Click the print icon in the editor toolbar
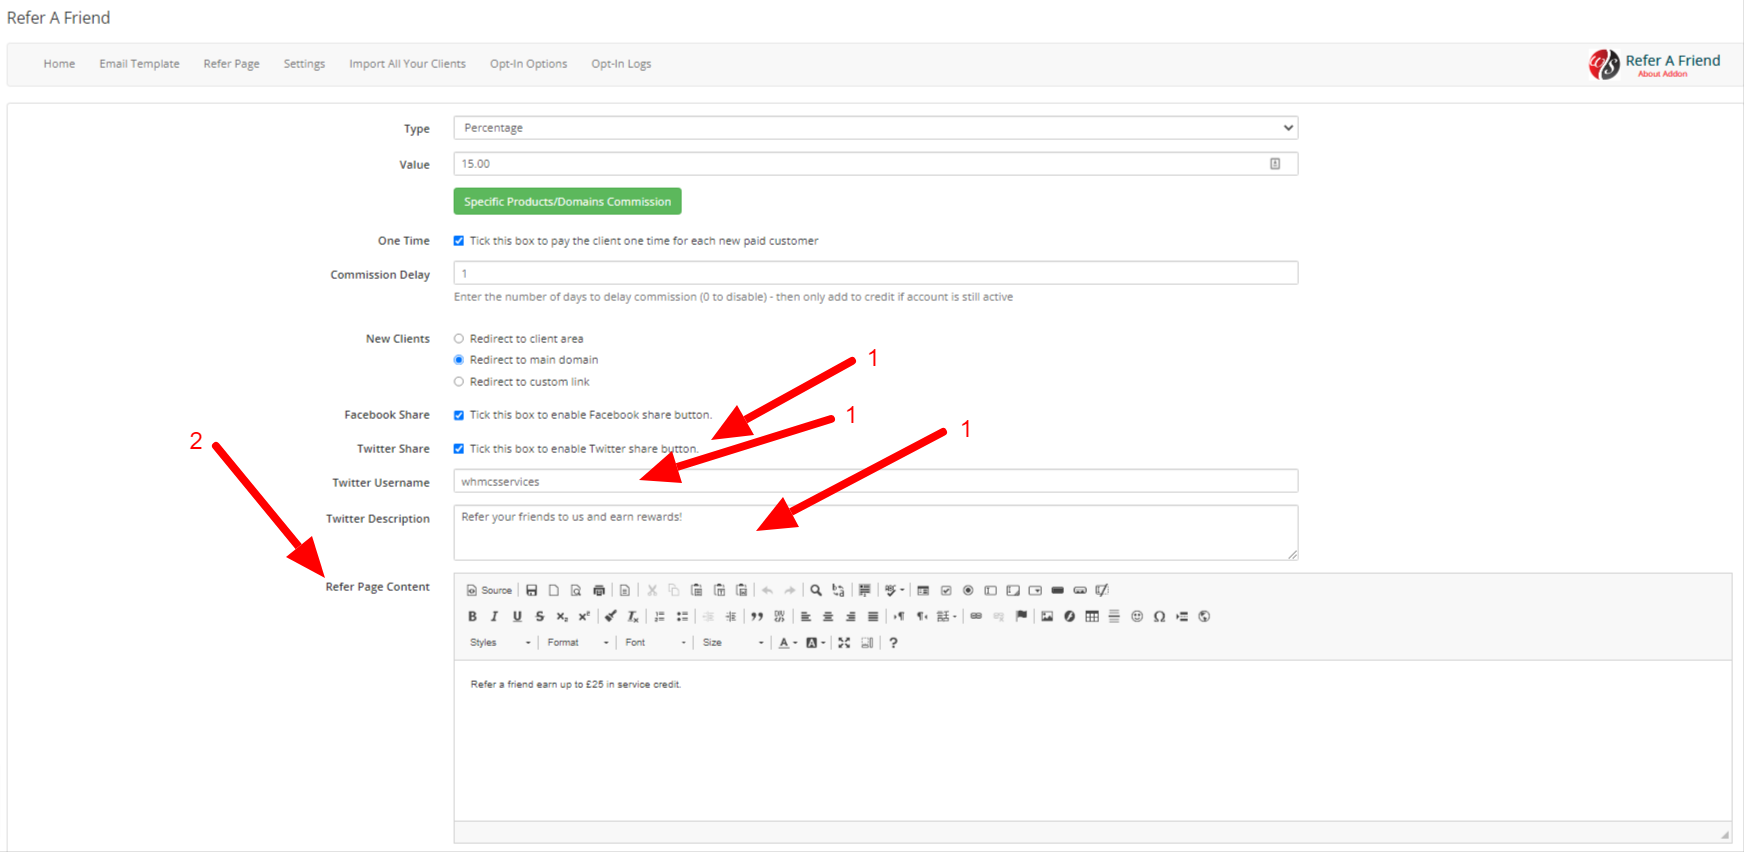1744x852 pixels. coord(599,591)
